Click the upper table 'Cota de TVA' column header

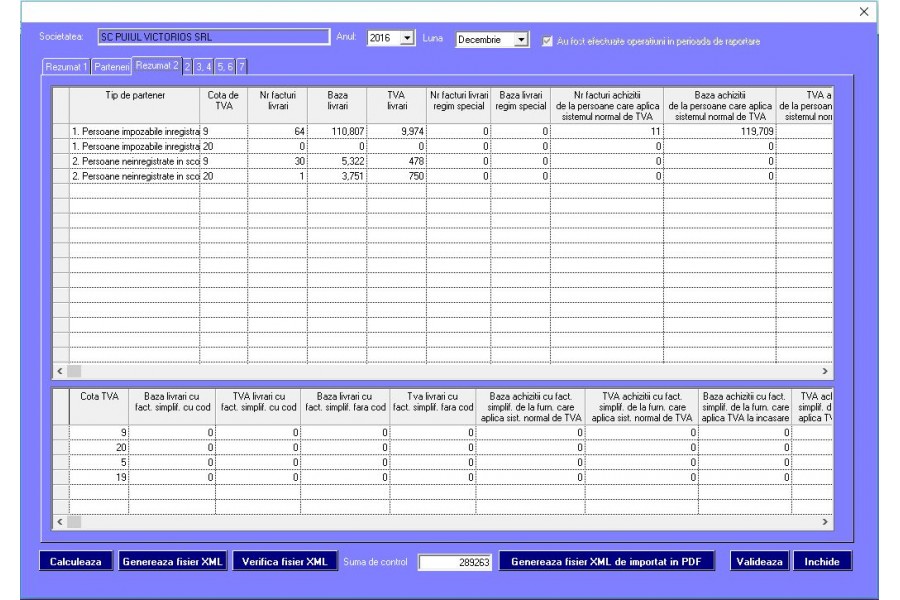[x=224, y=106]
